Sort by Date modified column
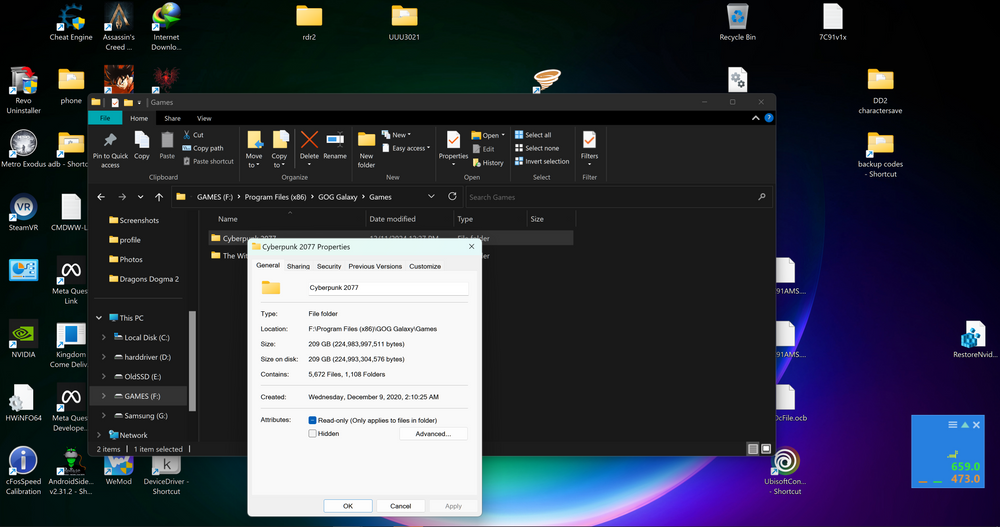This screenshot has height=527, width=1000. (392, 219)
